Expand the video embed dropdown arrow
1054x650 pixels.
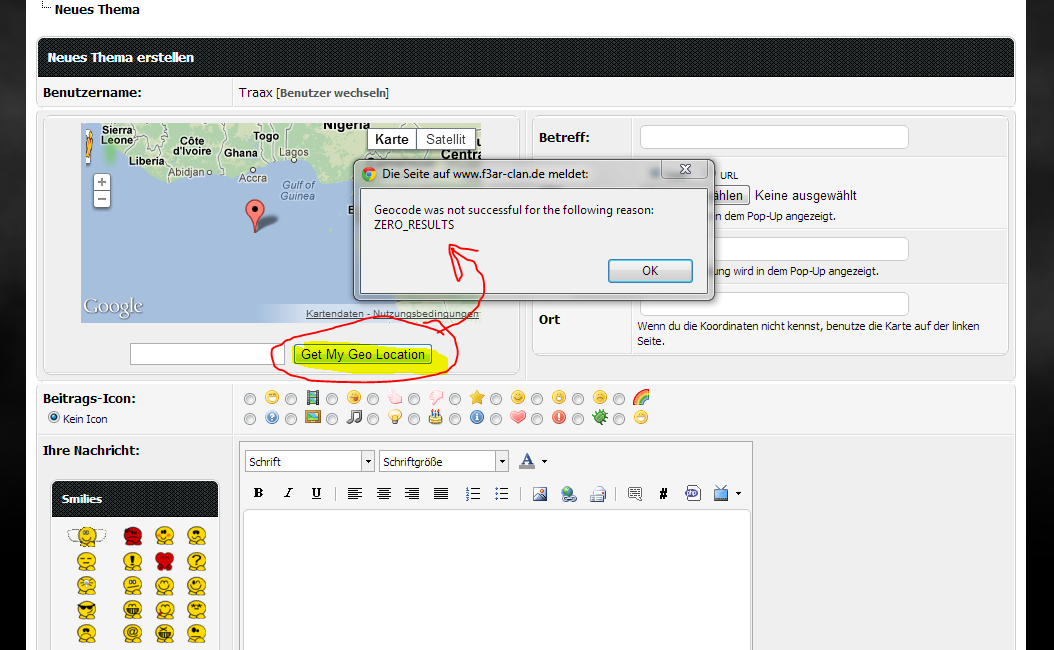tap(738, 493)
